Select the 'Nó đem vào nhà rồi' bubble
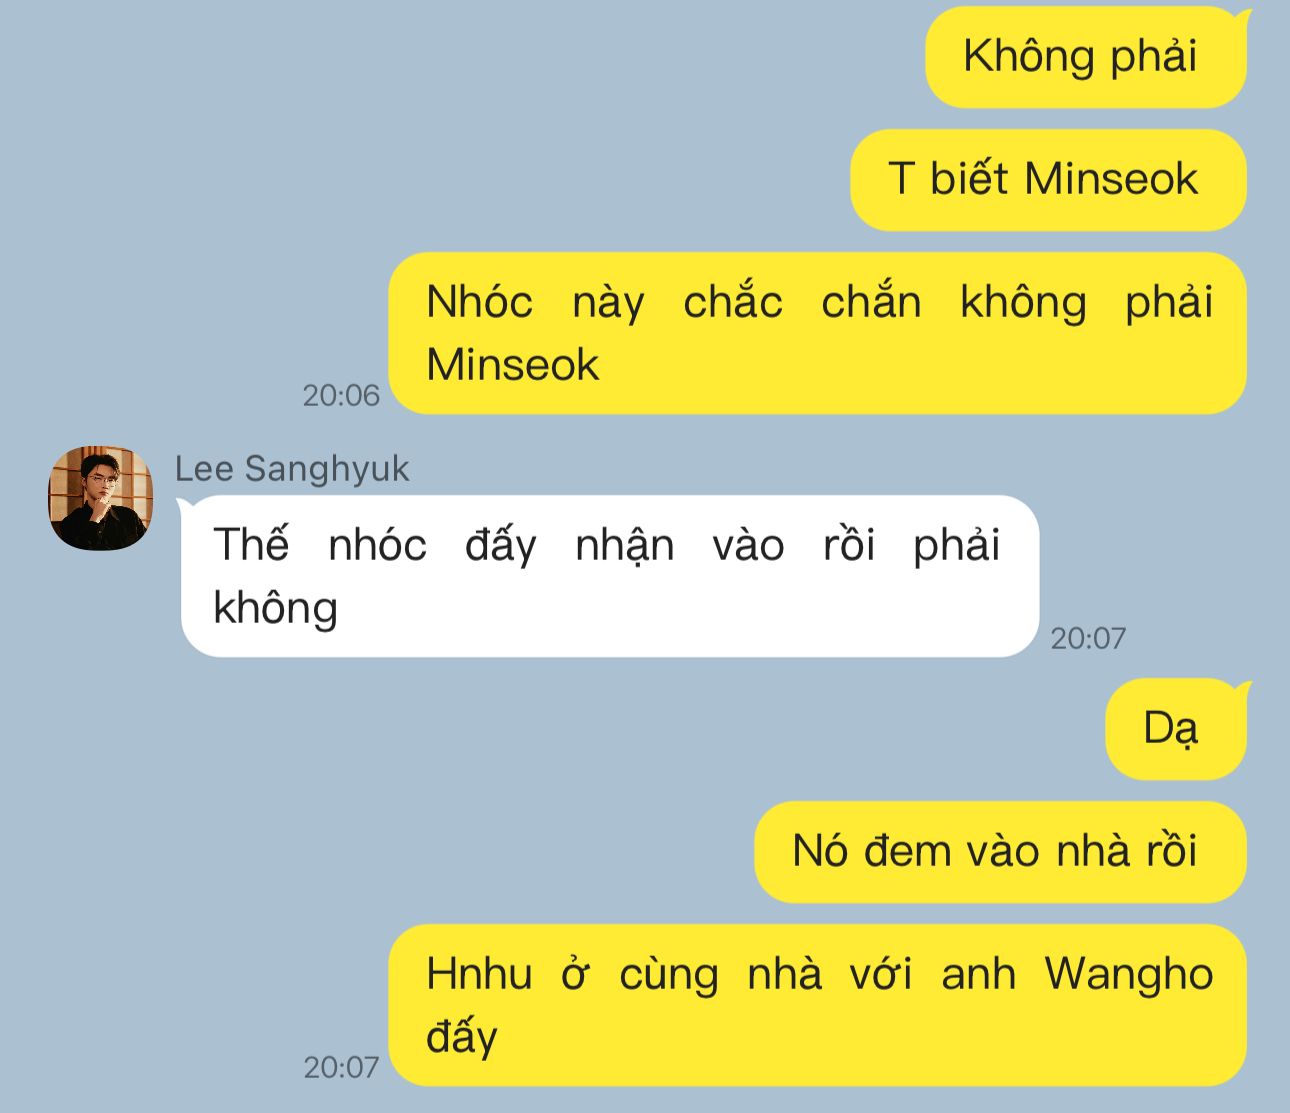 1000,852
